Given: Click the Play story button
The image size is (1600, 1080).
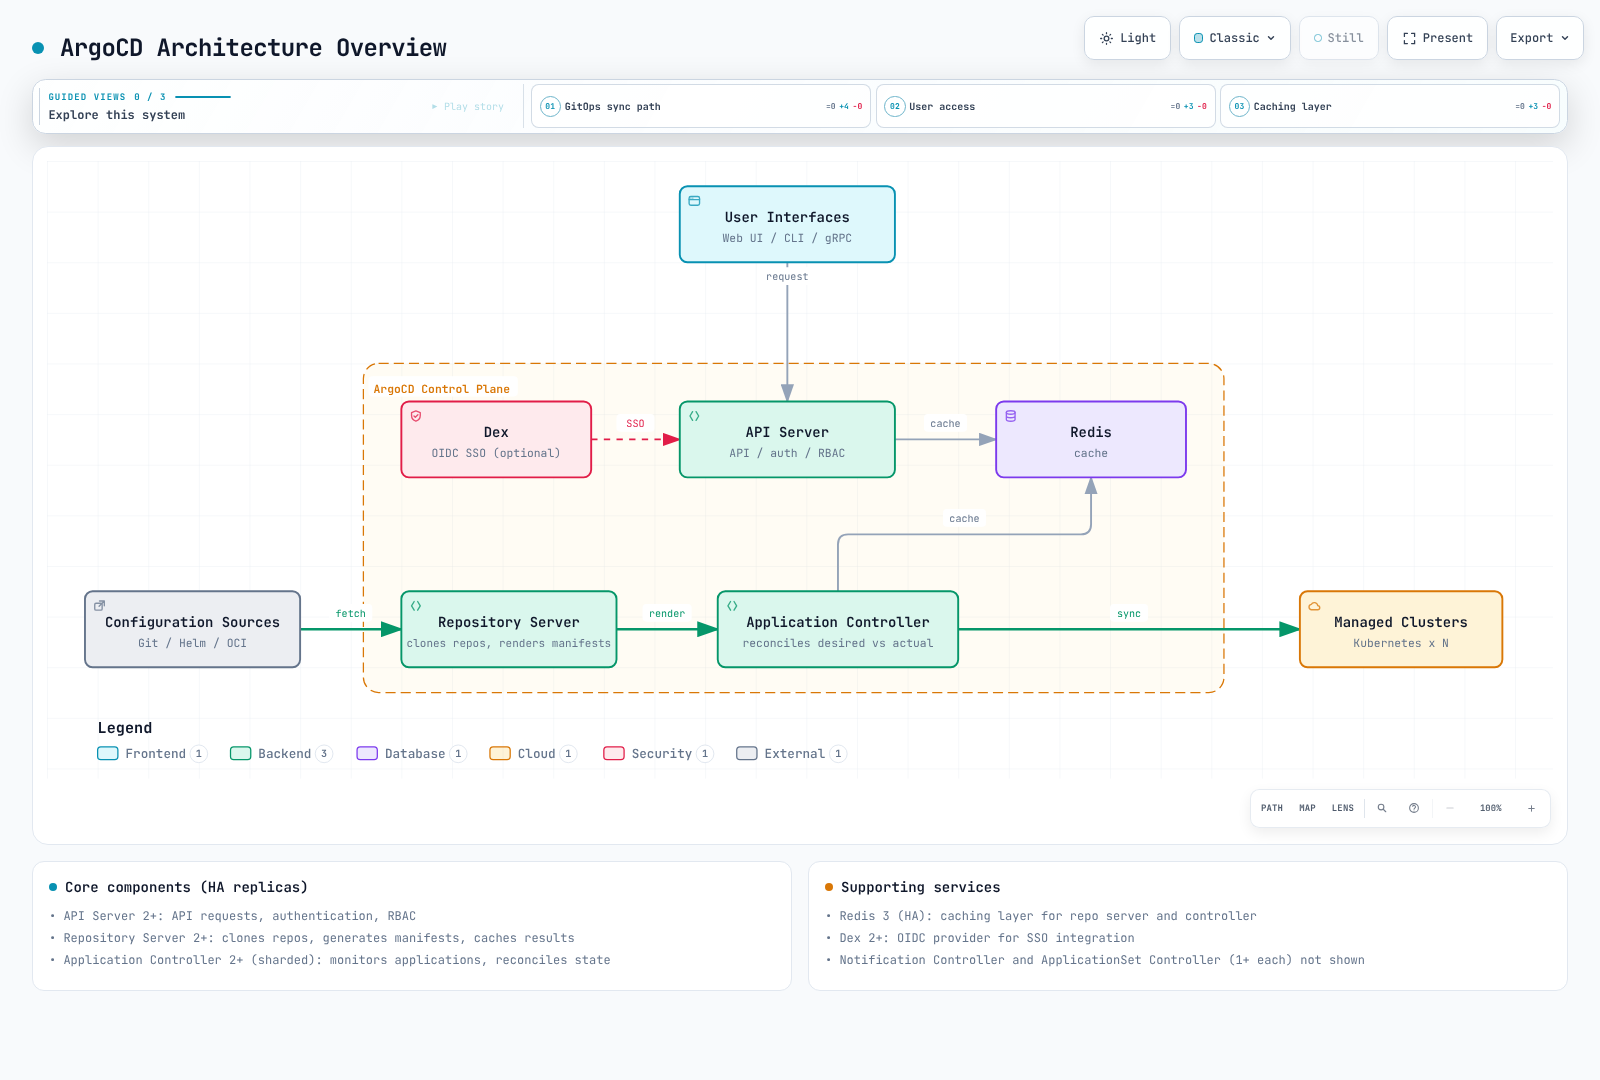Looking at the screenshot, I should (468, 106).
